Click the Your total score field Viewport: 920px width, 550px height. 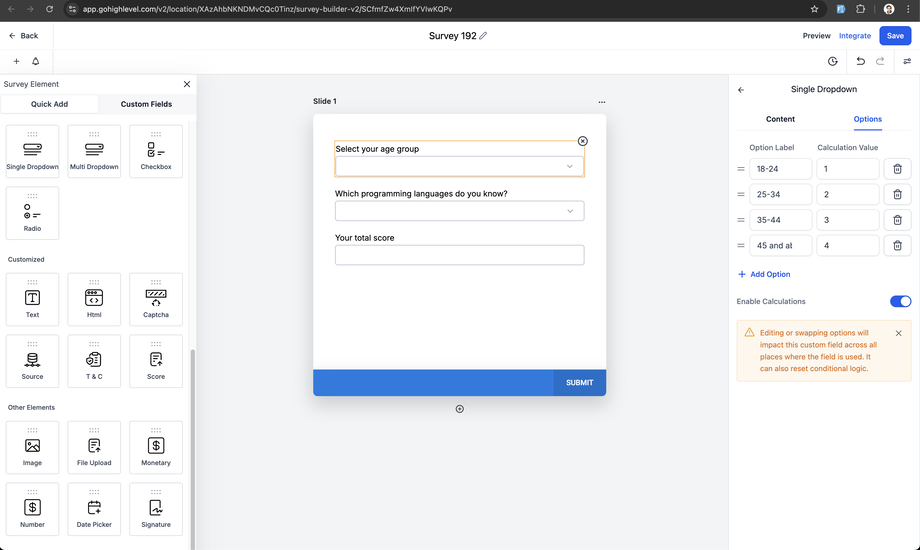point(459,255)
